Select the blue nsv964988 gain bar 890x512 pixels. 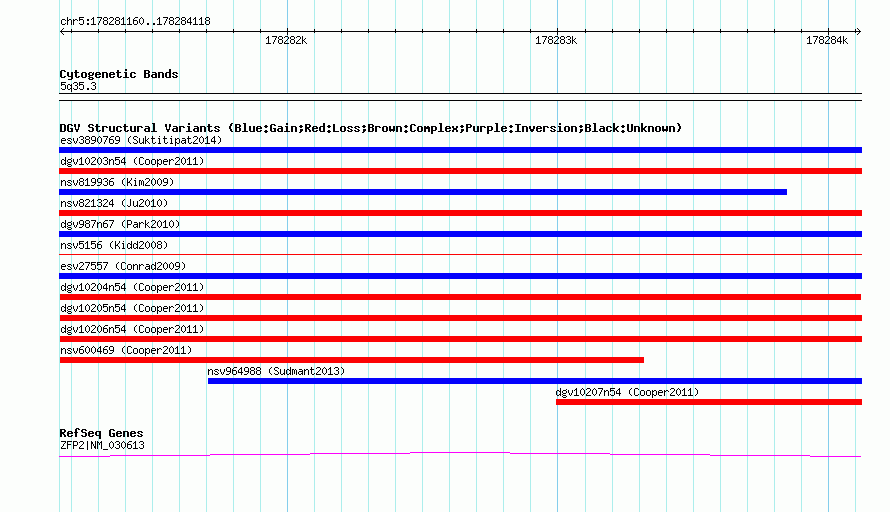(535, 381)
